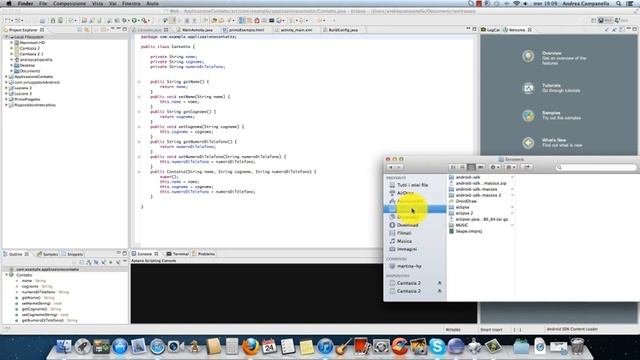640x360 pixels.
Task: Minimize the Project Explorer panel
Action: (118, 29)
